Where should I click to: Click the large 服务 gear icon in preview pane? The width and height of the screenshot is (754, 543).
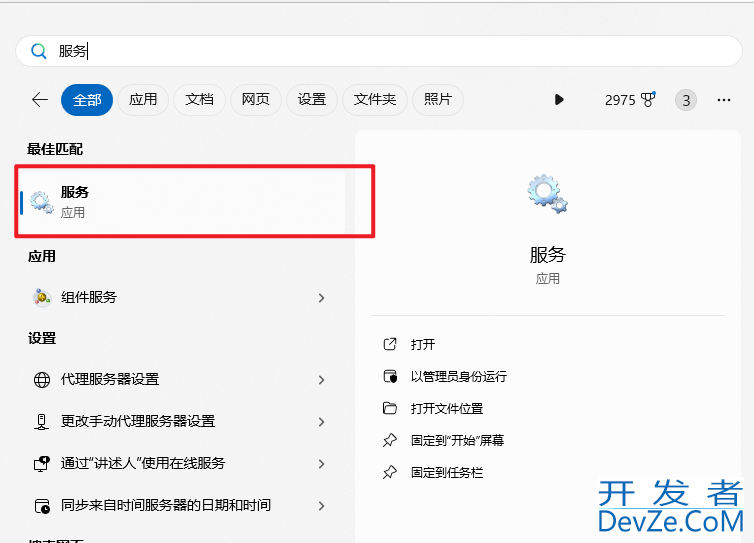click(x=547, y=193)
